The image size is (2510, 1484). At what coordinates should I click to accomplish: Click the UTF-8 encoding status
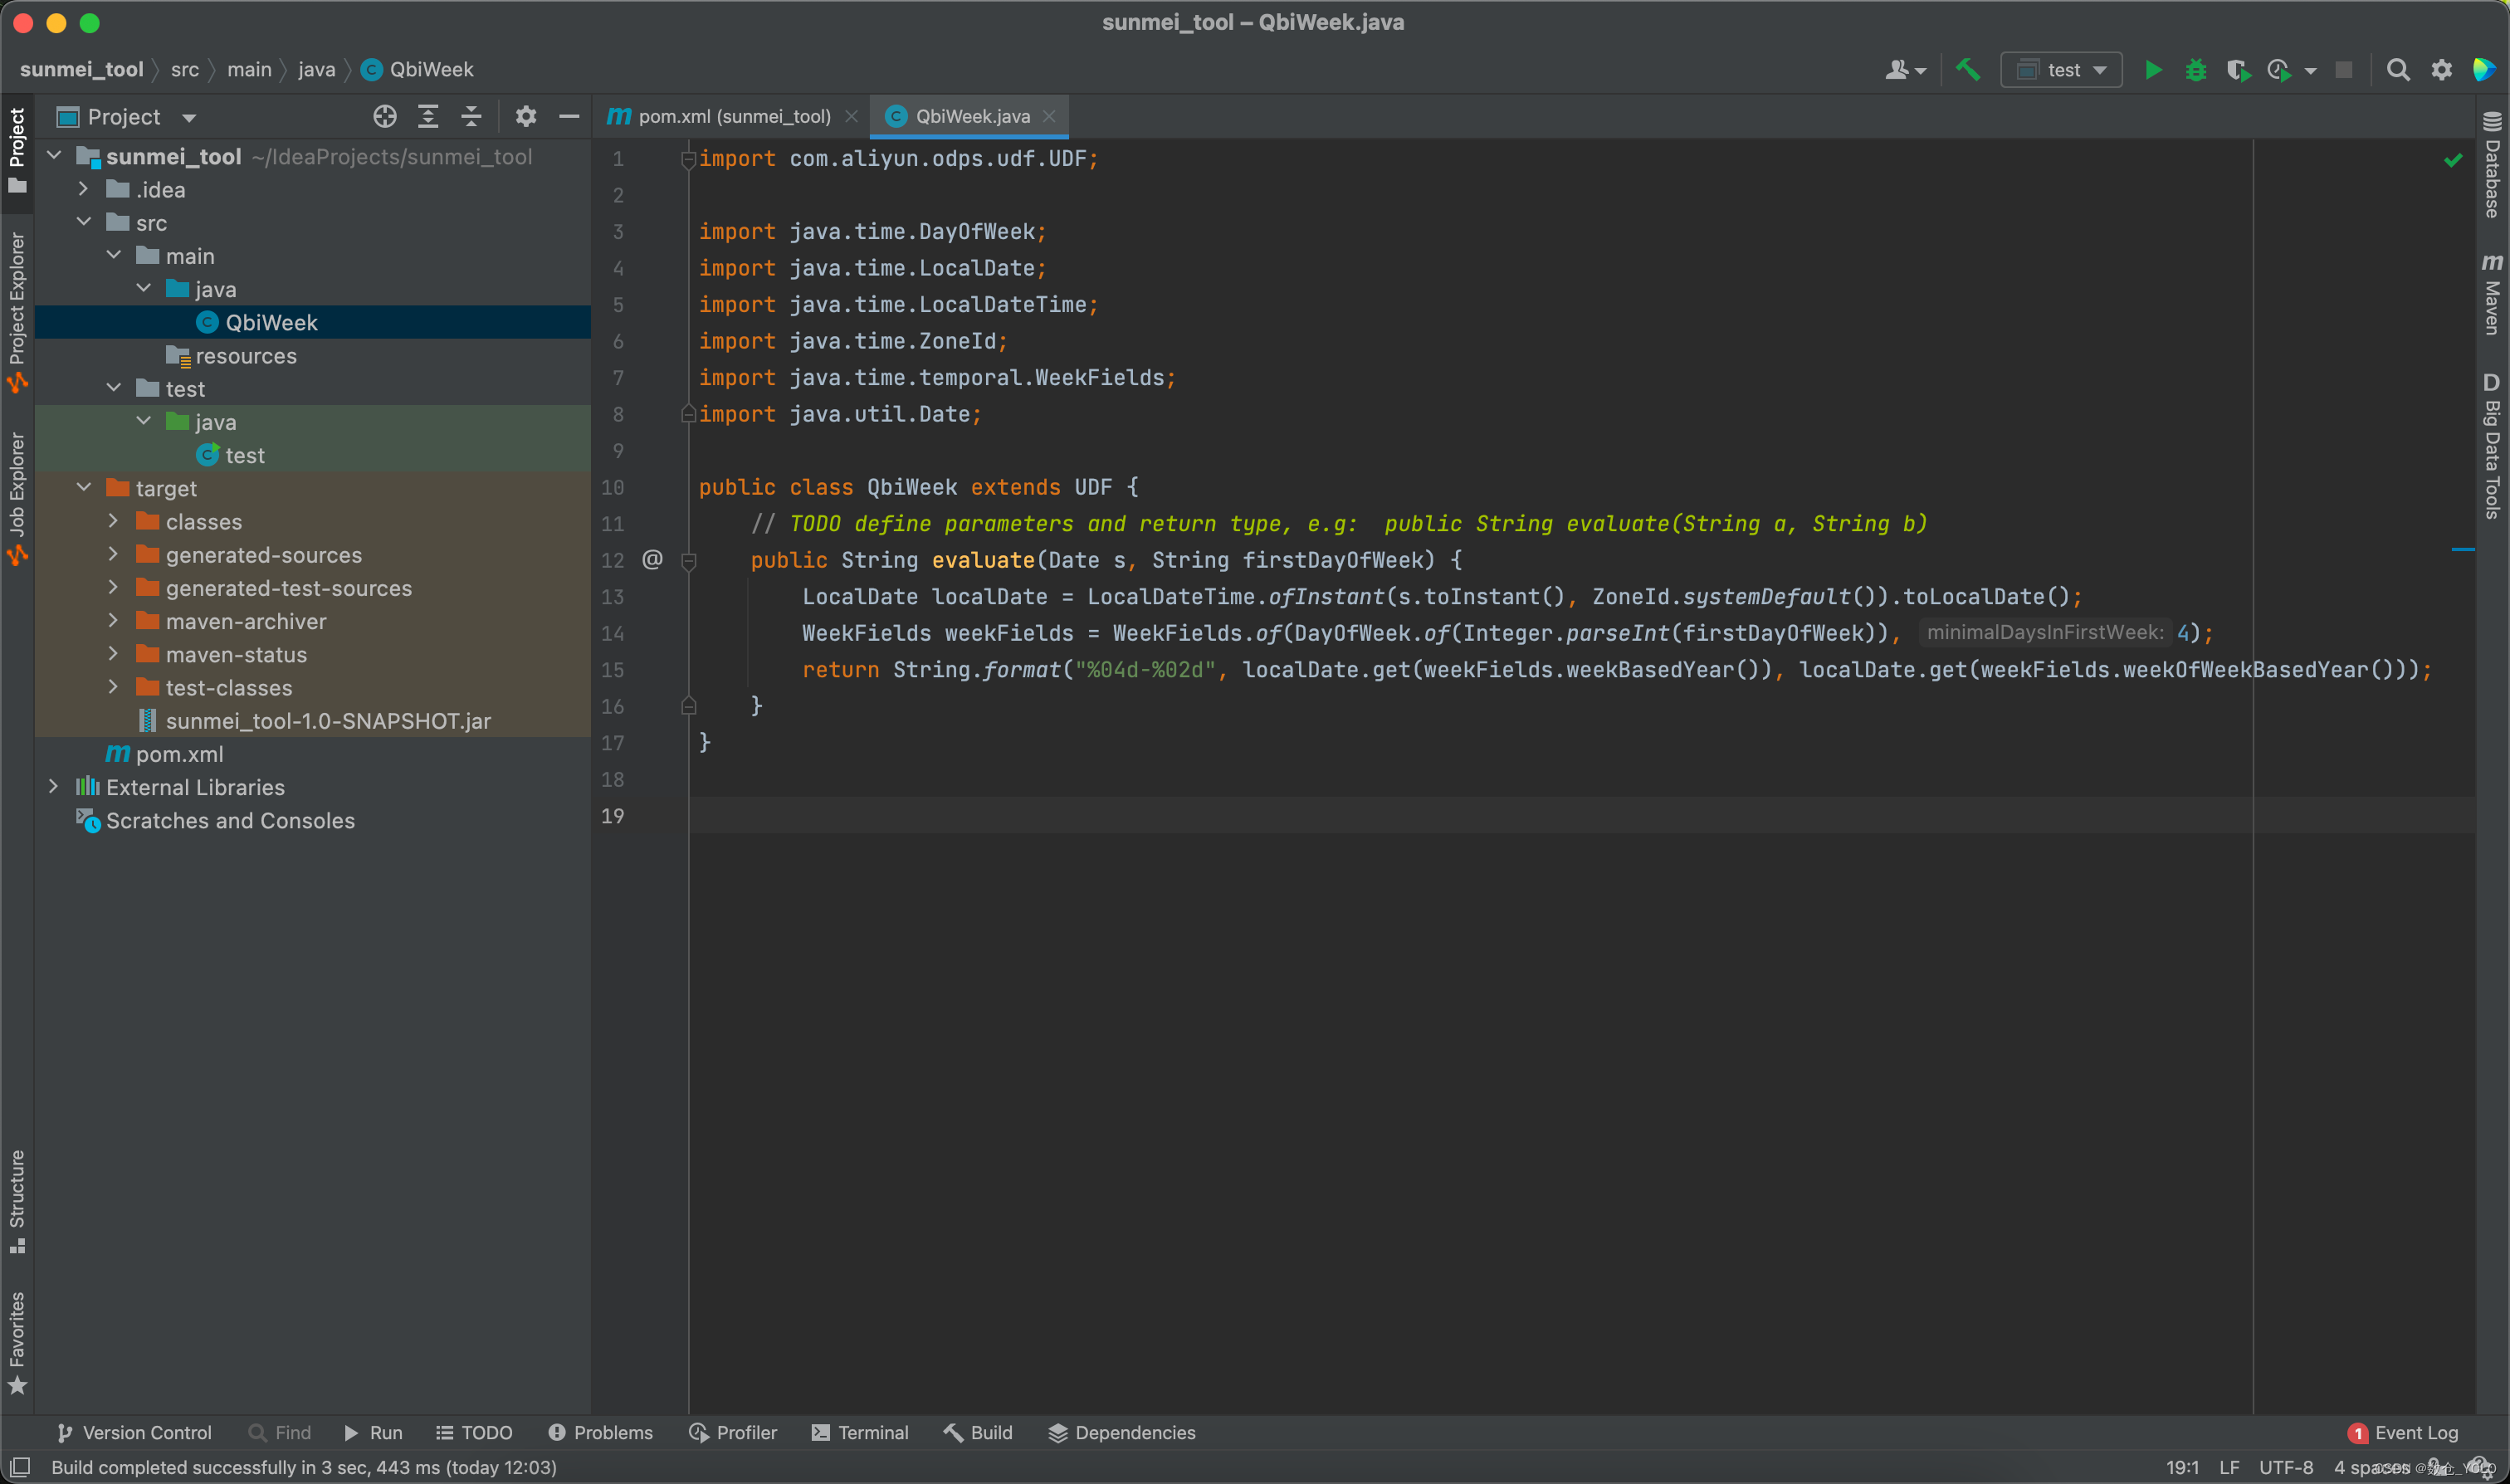coord(2286,1467)
